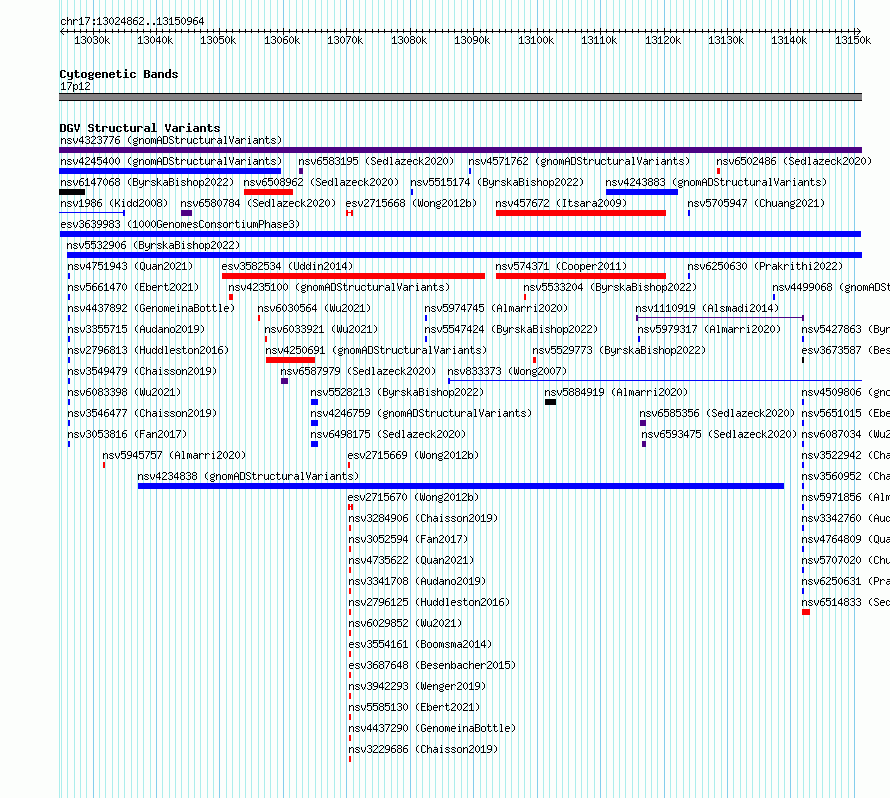Screen dimensions: 890x798
Task: Open nsv1986 (Kidd2008) variant label
Action: click(x=114, y=203)
